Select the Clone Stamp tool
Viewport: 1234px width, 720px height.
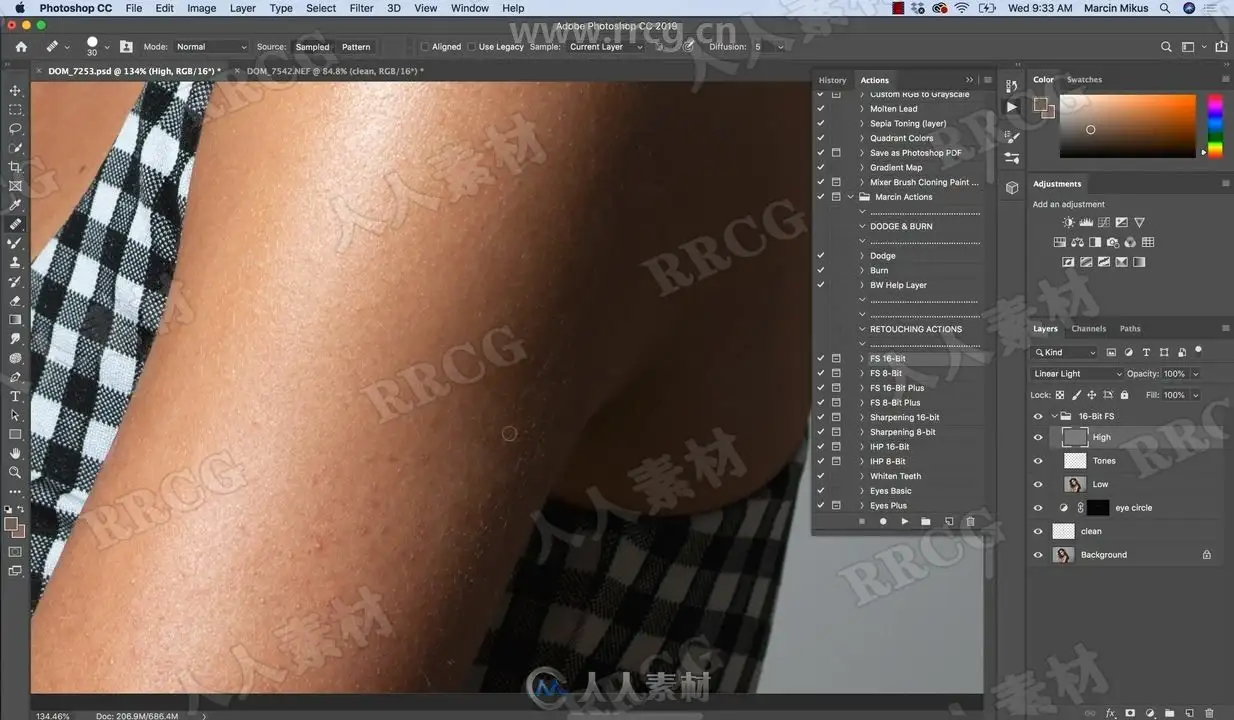[15, 262]
